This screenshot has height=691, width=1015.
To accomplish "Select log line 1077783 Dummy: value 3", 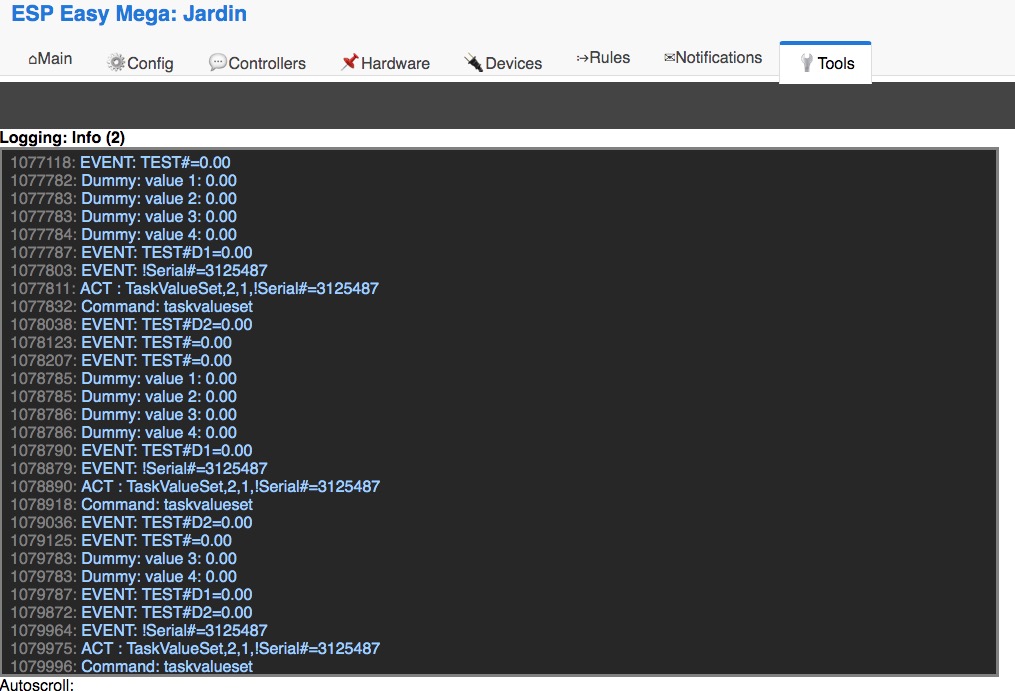I will pos(124,217).
